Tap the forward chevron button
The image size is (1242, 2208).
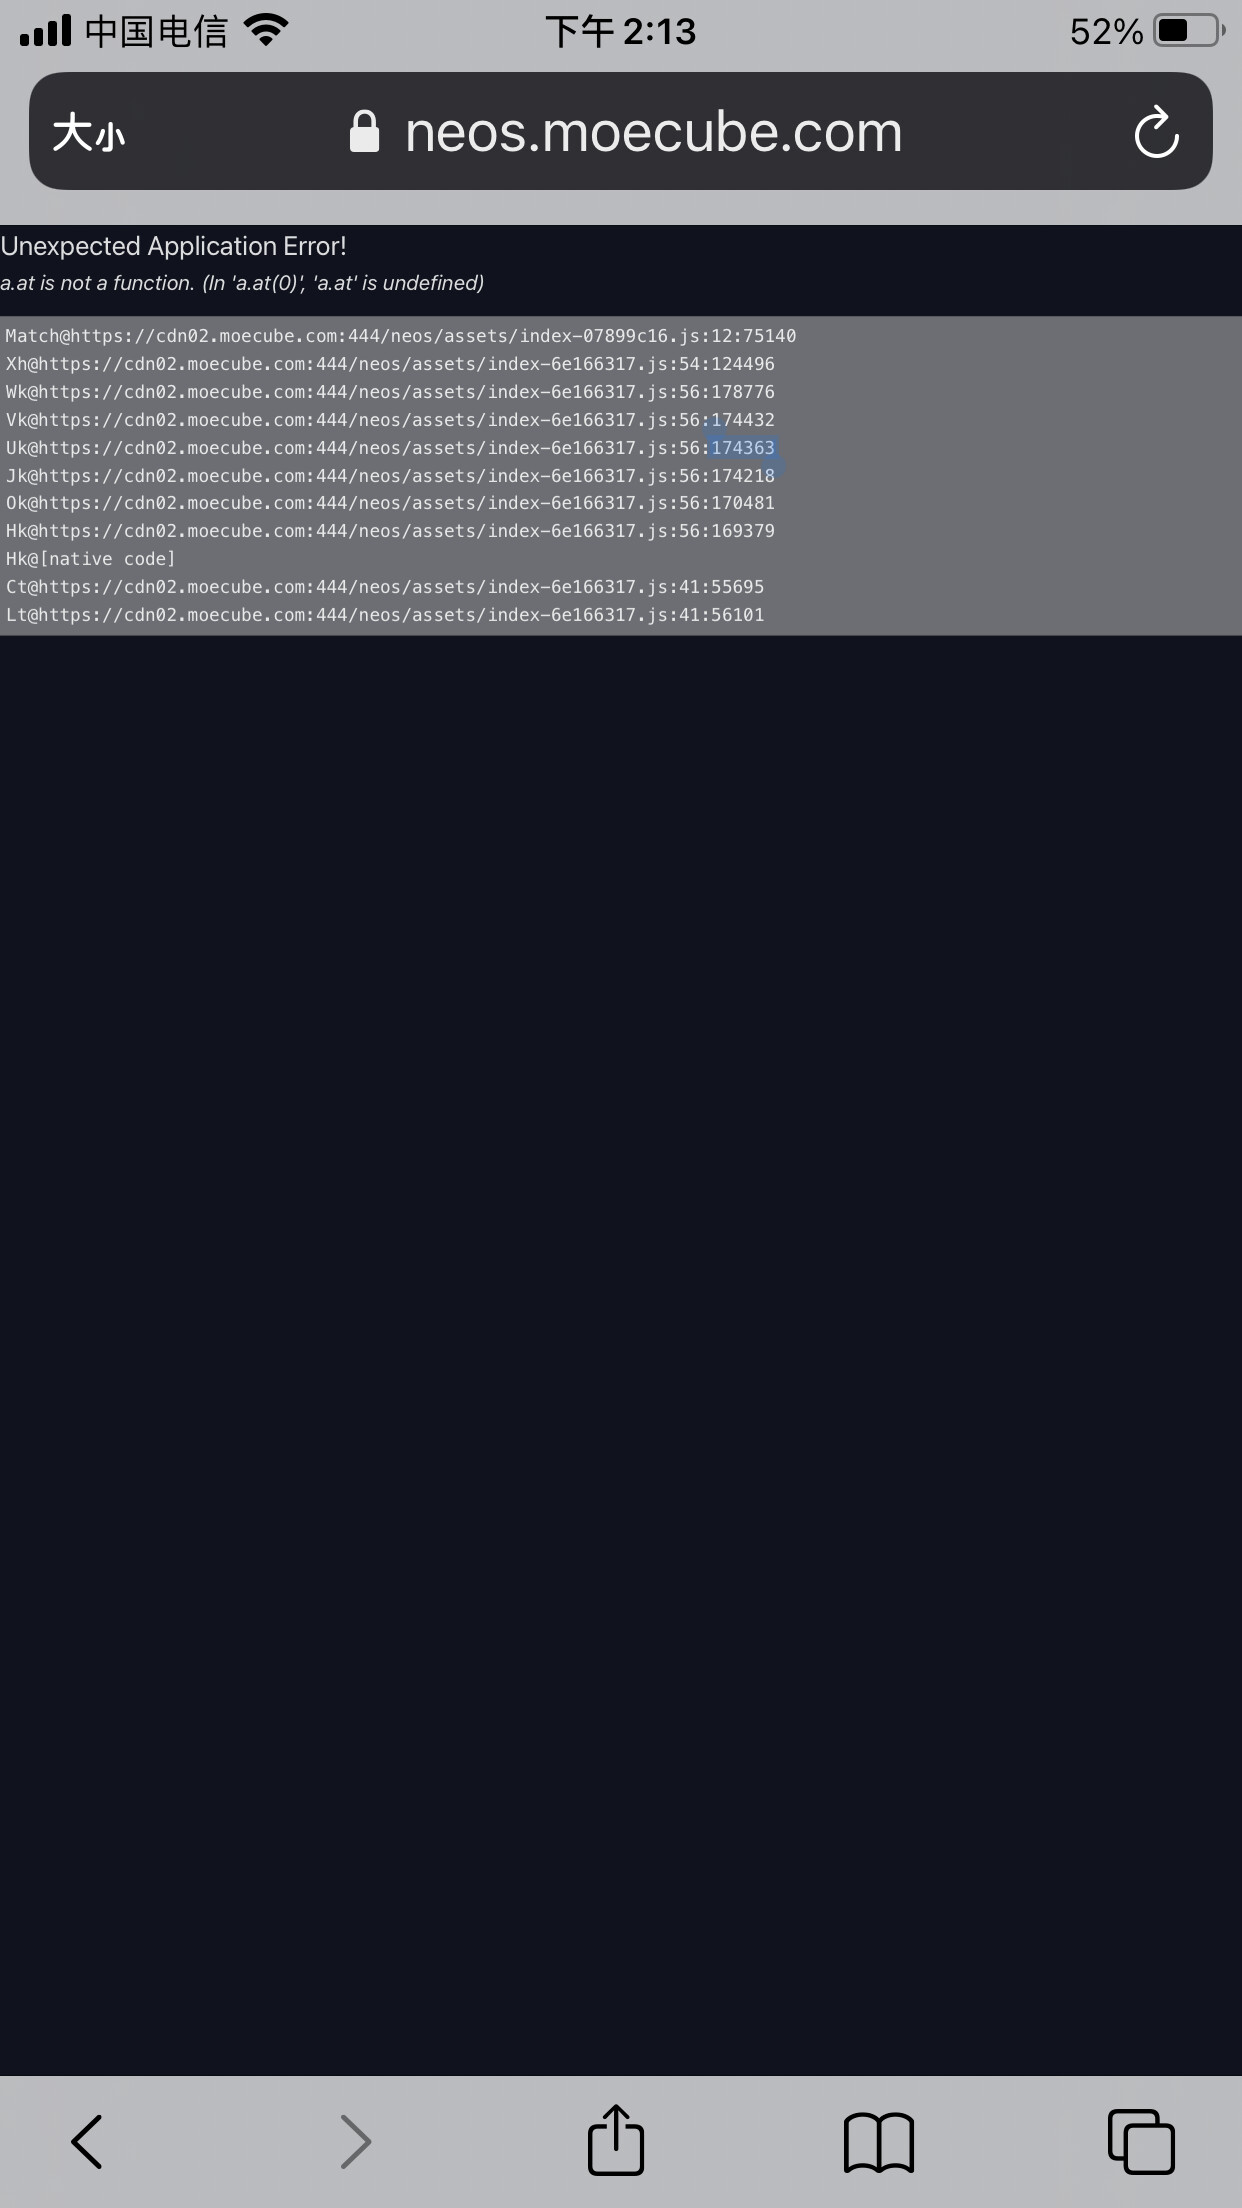tap(355, 2141)
